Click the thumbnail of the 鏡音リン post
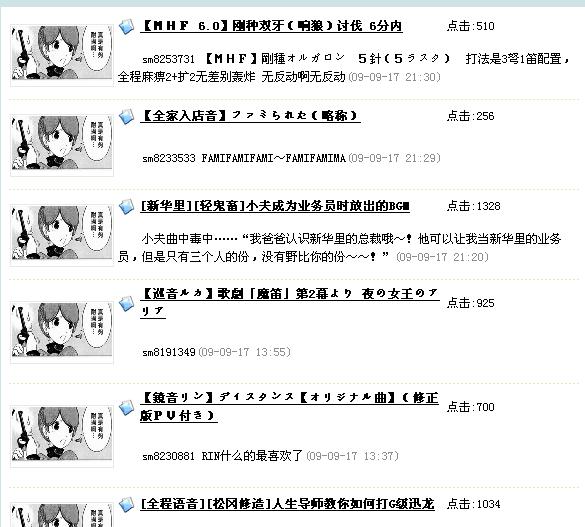This screenshot has height=527, width=585. click(62, 436)
